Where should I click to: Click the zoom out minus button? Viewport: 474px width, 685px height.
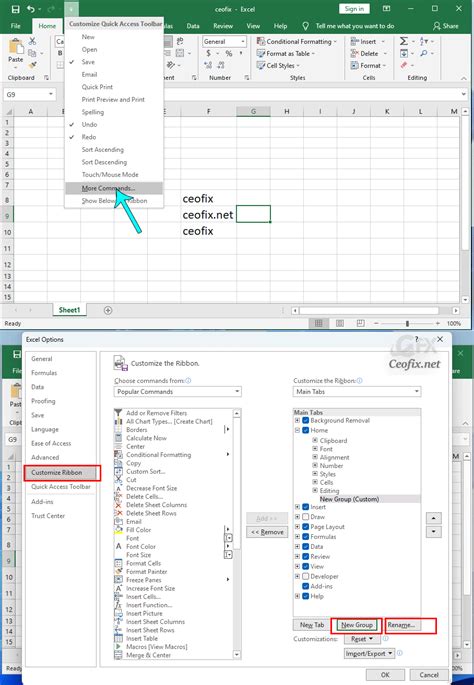click(x=376, y=323)
